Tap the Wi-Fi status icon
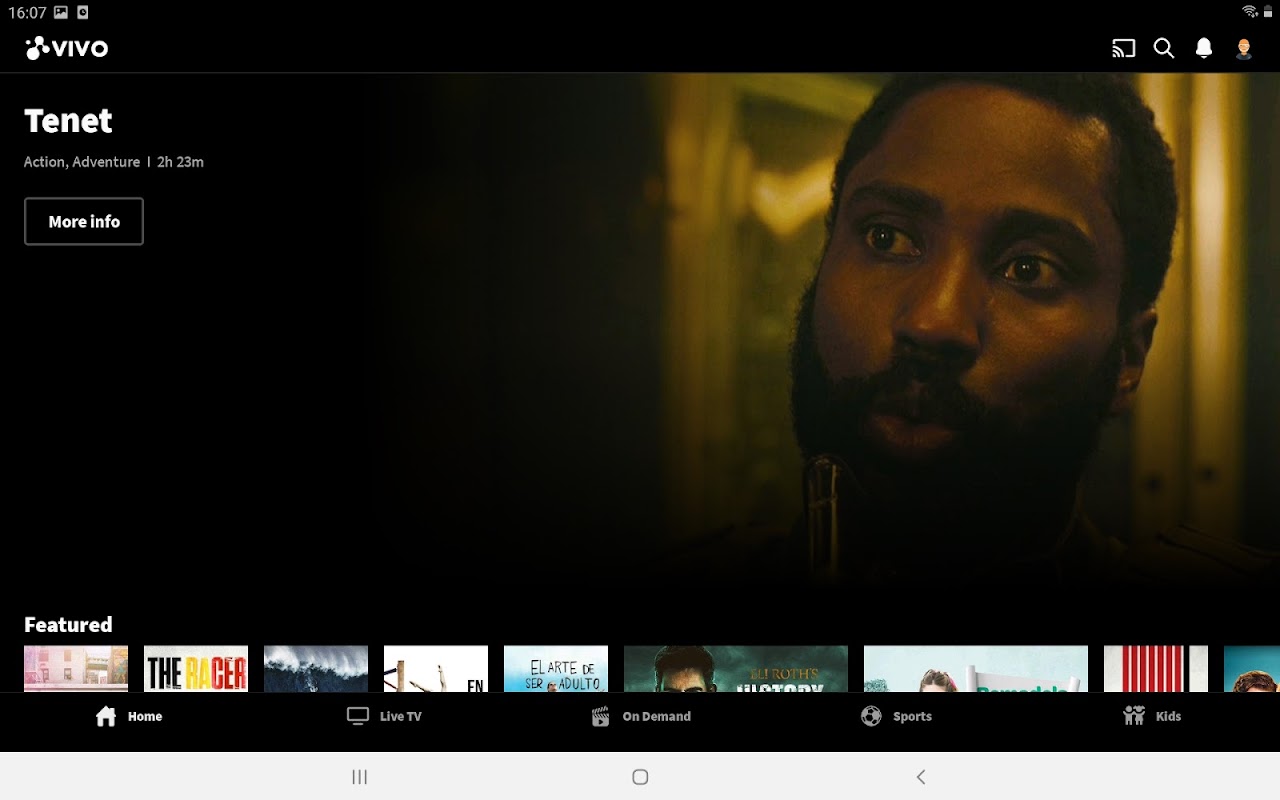This screenshot has width=1280, height=800. (x=1250, y=12)
